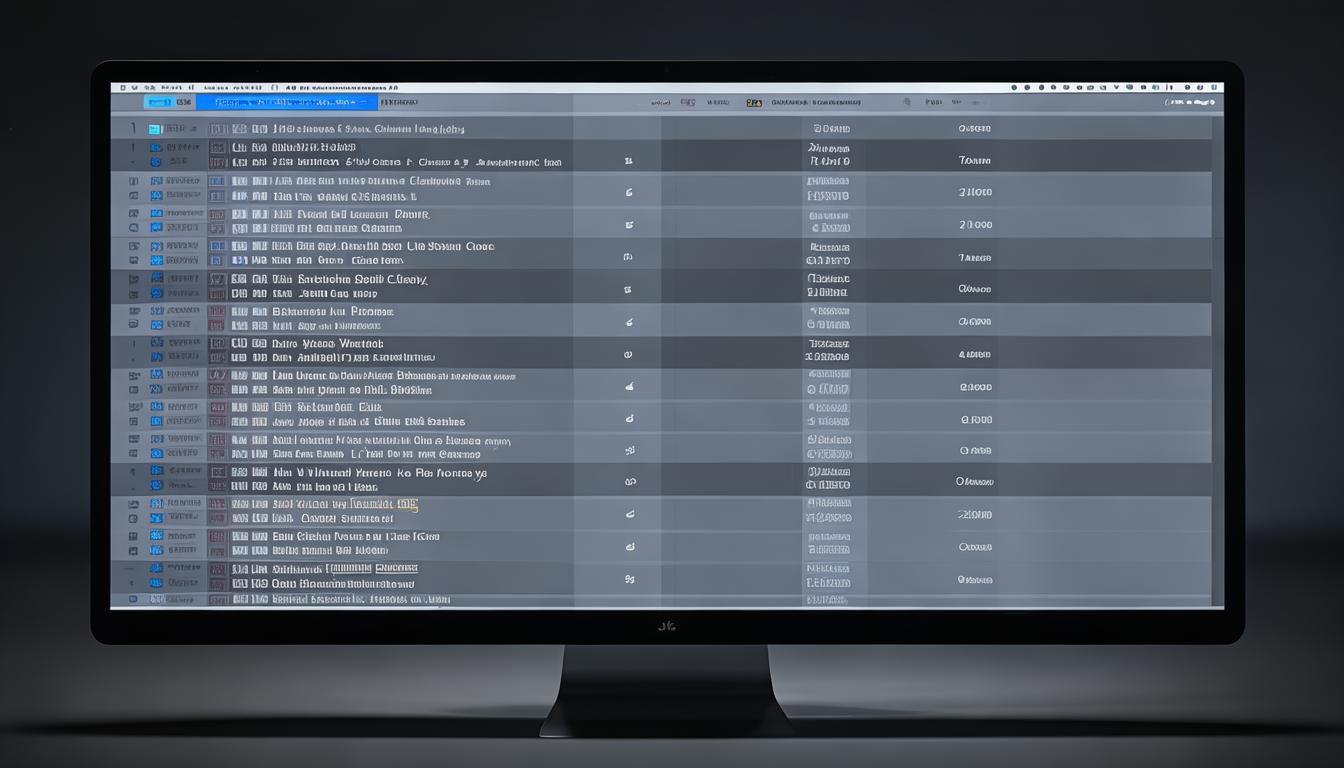The image size is (1344, 768).
Task: Select the highlighted blue tab in the toolbar
Action: point(286,102)
